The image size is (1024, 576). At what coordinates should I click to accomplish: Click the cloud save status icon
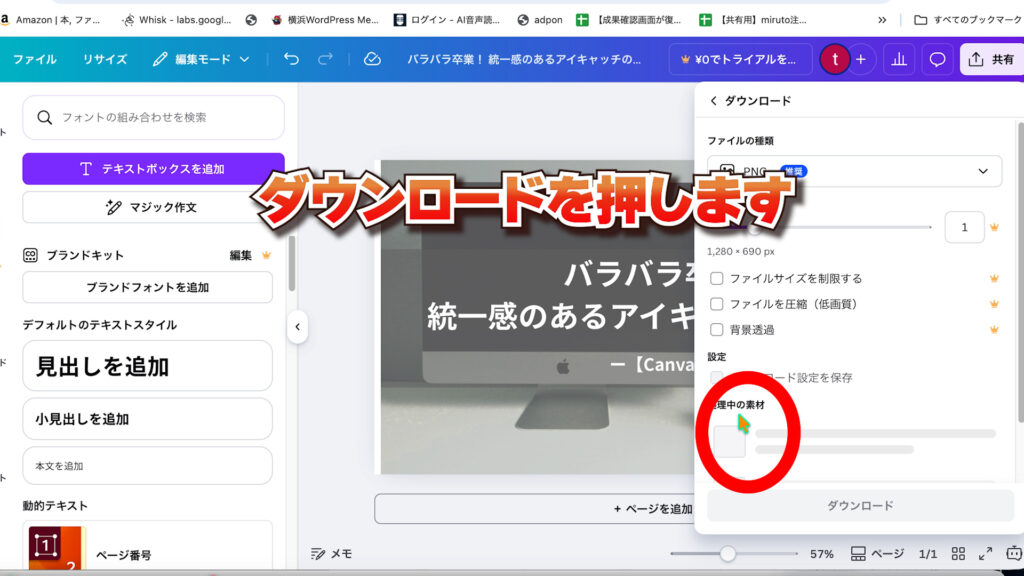[x=372, y=59]
